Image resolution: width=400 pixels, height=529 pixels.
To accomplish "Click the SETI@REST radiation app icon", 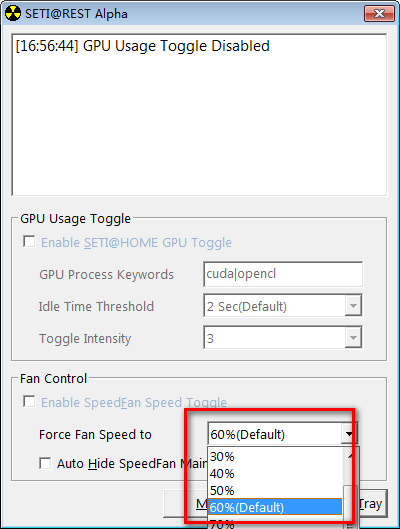I will point(13,13).
